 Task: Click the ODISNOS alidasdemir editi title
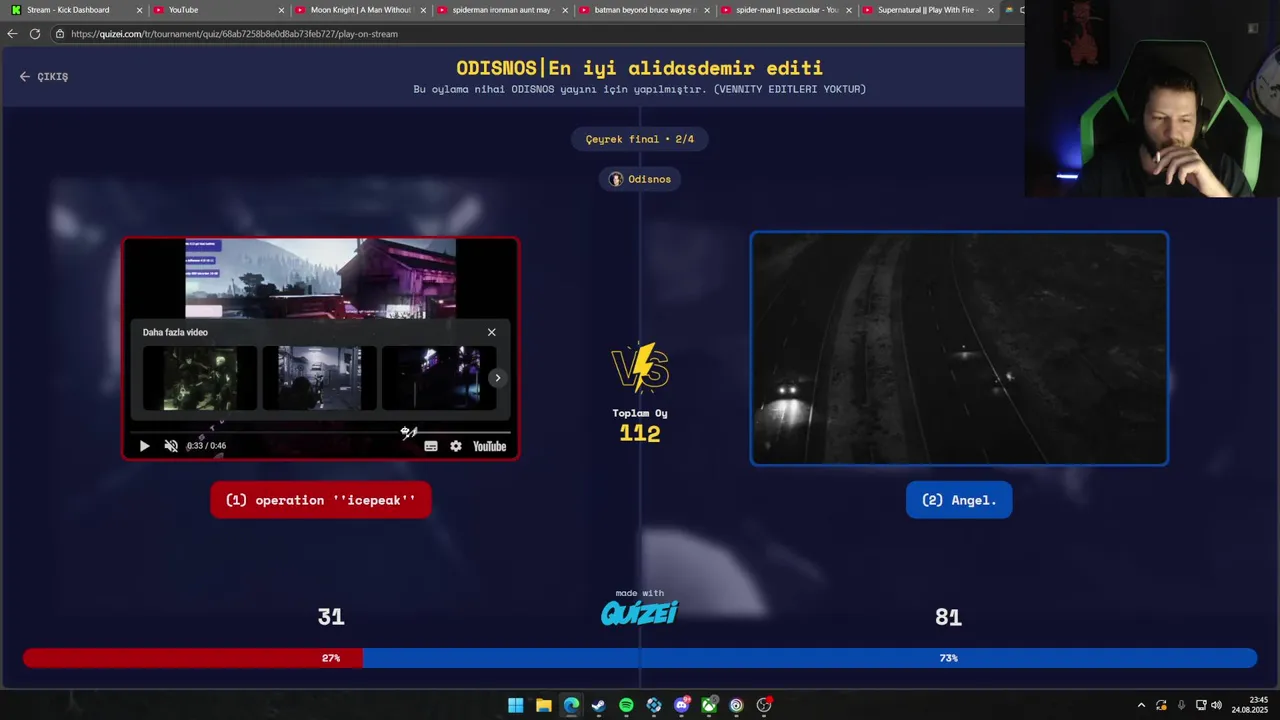click(640, 68)
